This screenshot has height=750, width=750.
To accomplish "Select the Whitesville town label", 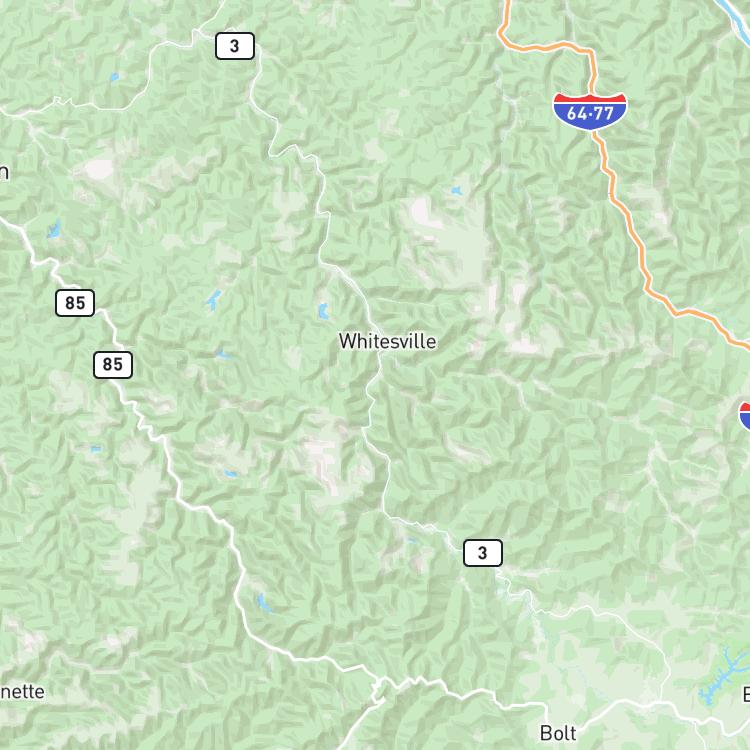I will tap(387, 341).
